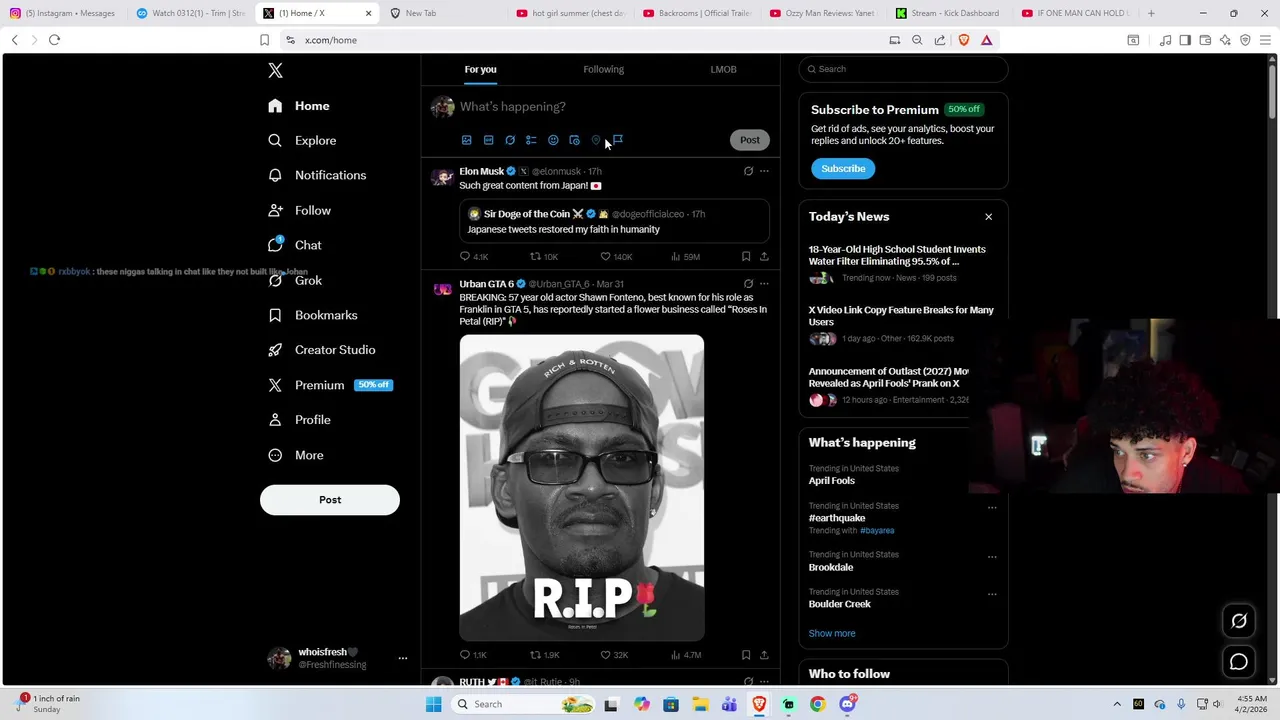Click the X search field
Viewport: 1280px width, 720px height.
tap(903, 69)
